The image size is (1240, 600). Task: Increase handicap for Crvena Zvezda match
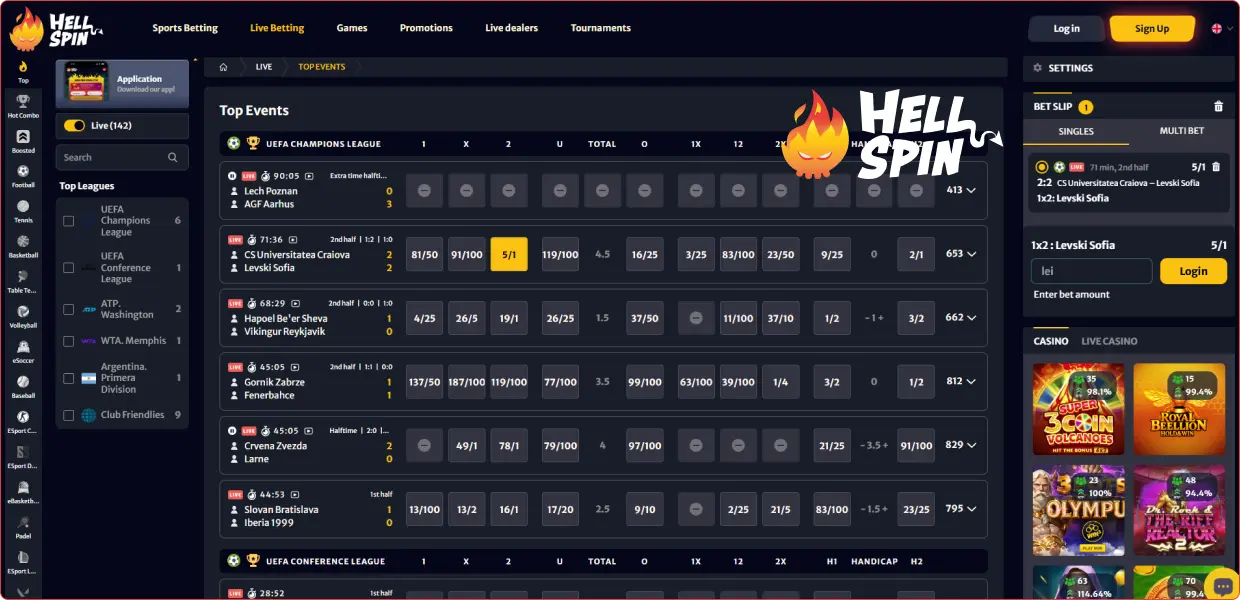tap(885, 445)
